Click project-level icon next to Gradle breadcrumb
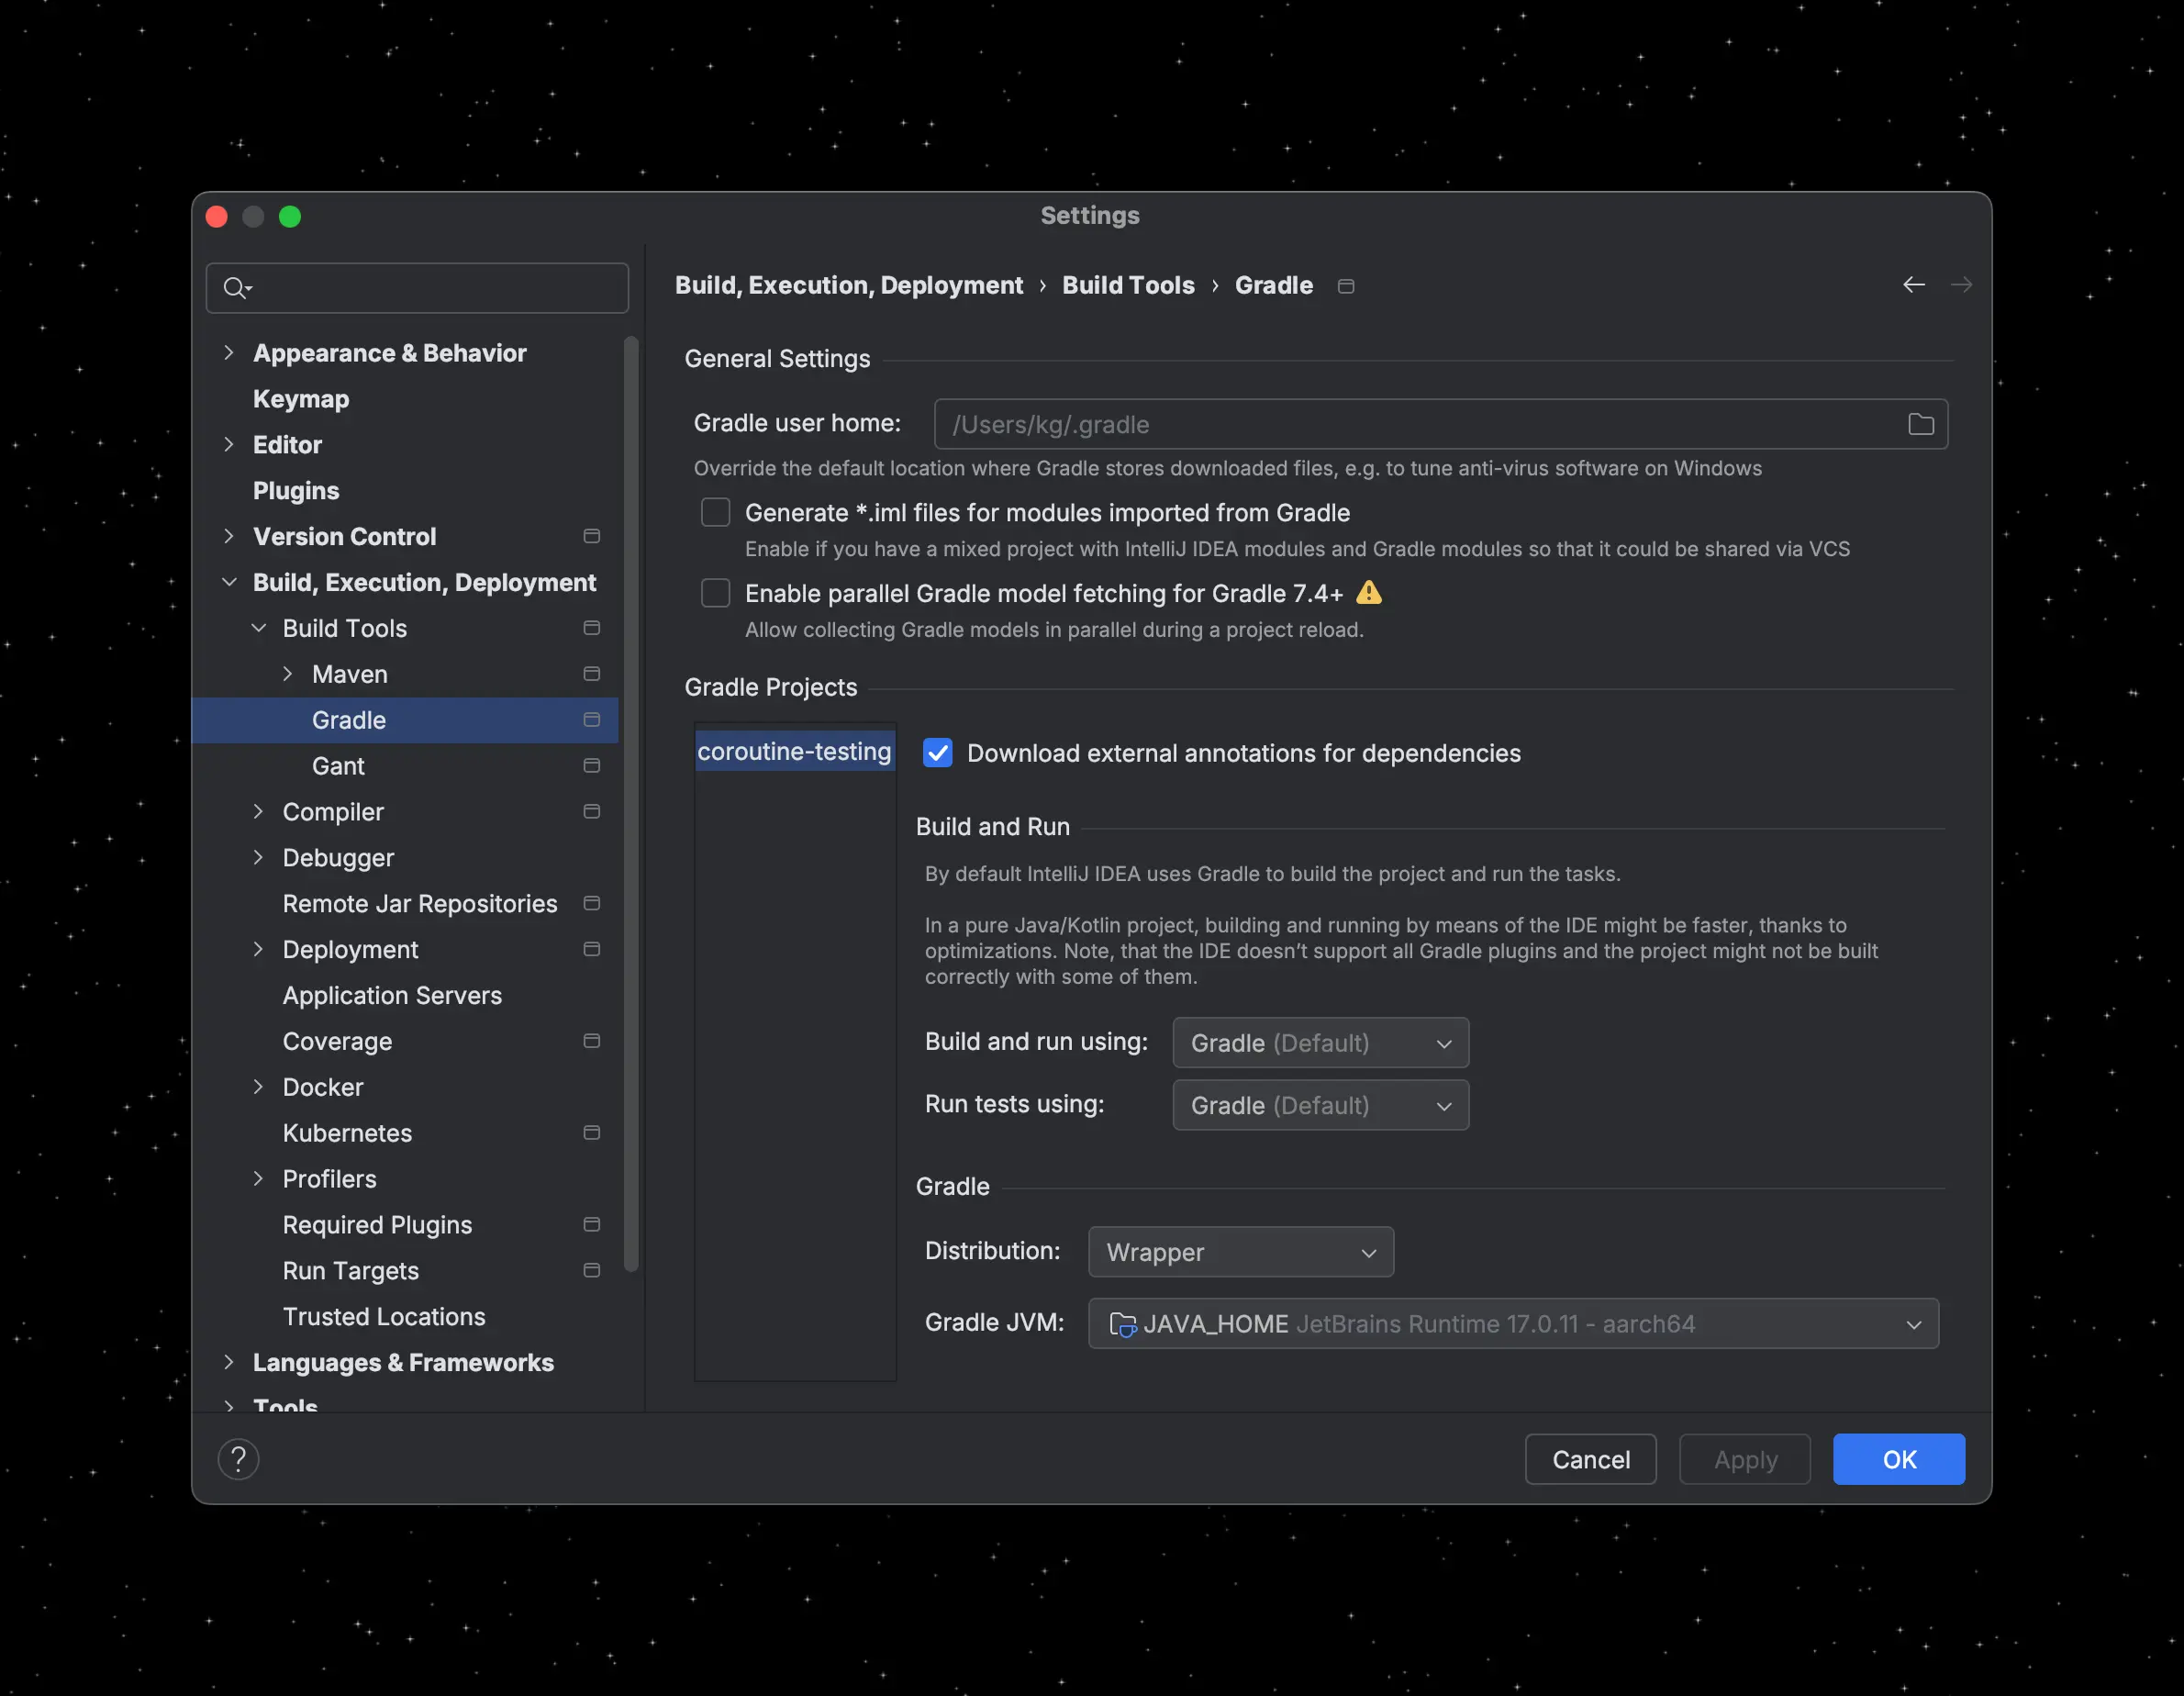This screenshot has height=1696, width=2184. coord(1346,286)
